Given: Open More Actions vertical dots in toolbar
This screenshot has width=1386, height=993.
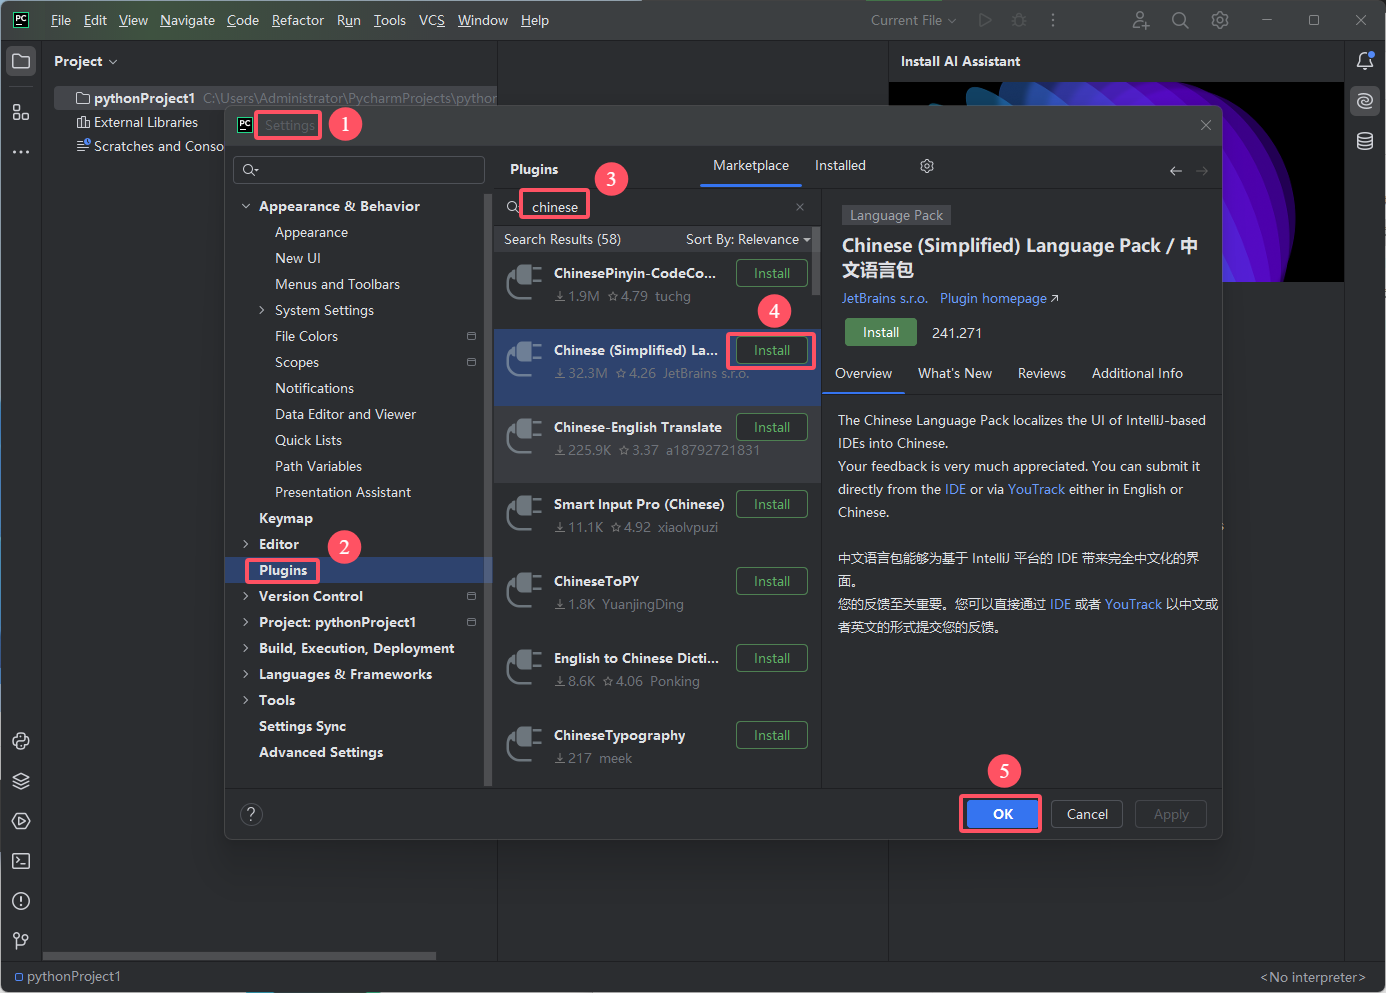Looking at the screenshot, I should (1052, 20).
